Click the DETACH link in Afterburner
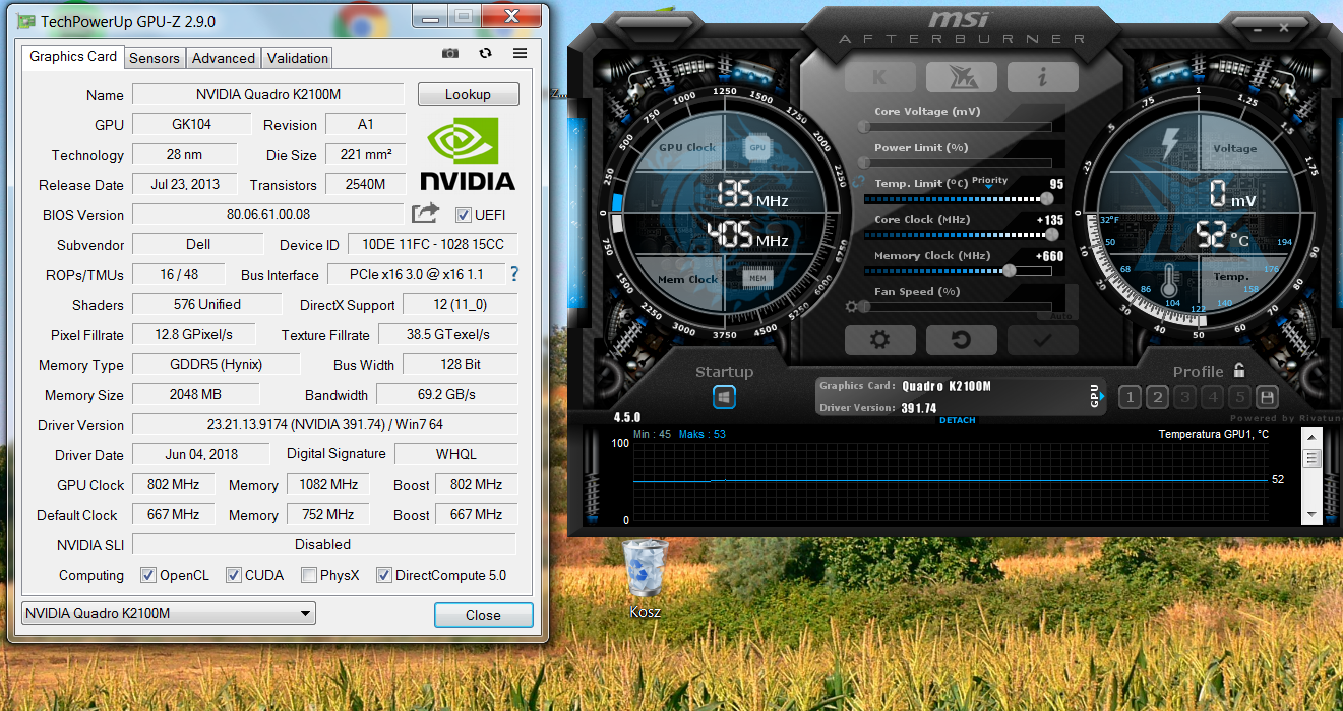1343x711 pixels. point(957,420)
